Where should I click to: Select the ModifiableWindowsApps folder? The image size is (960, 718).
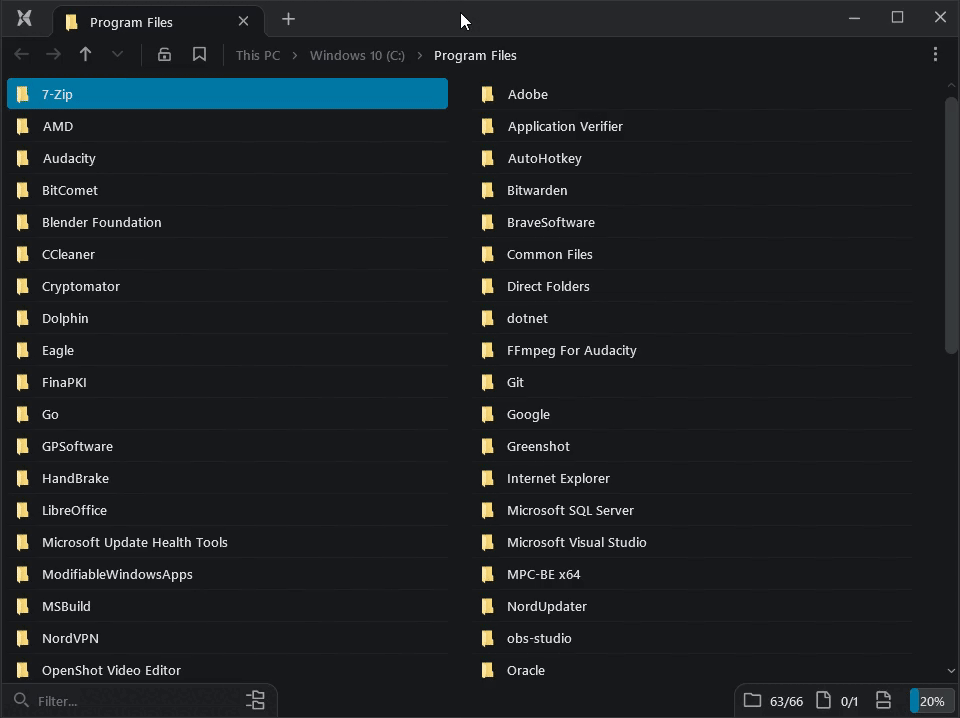tap(227, 574)
